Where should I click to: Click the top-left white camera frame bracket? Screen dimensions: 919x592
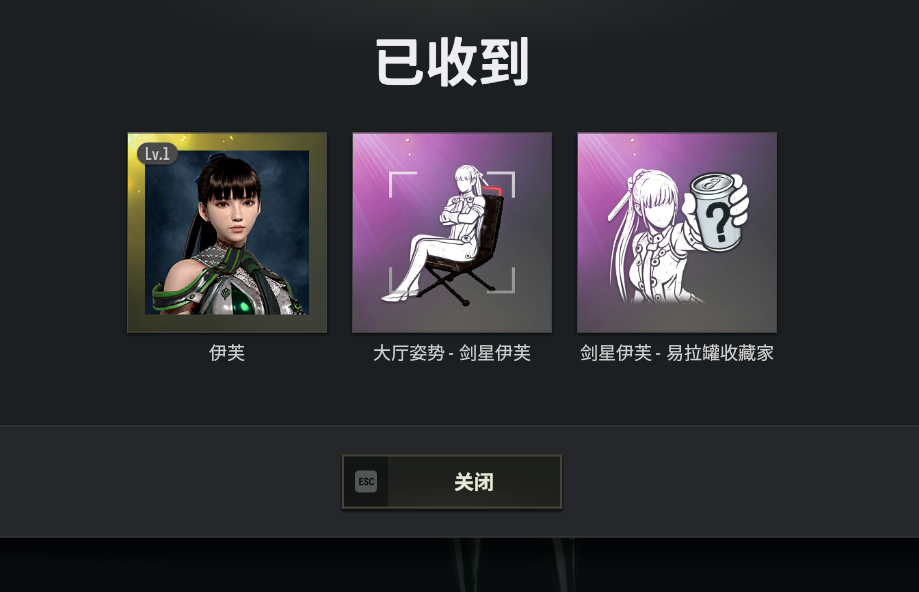pyautogui.click(x=403, y=184)
